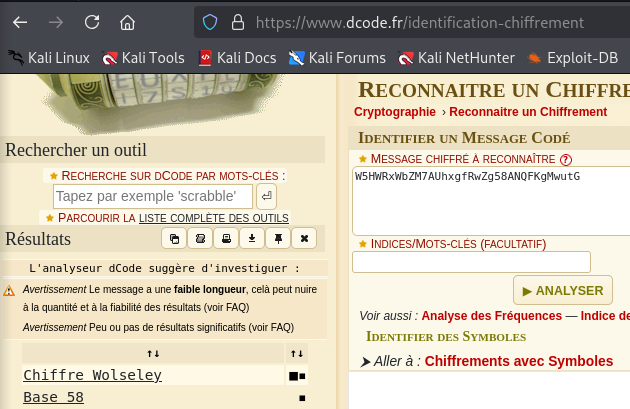
Task: Open the Chiffre Wolseley result
Action: coord(92,375)
